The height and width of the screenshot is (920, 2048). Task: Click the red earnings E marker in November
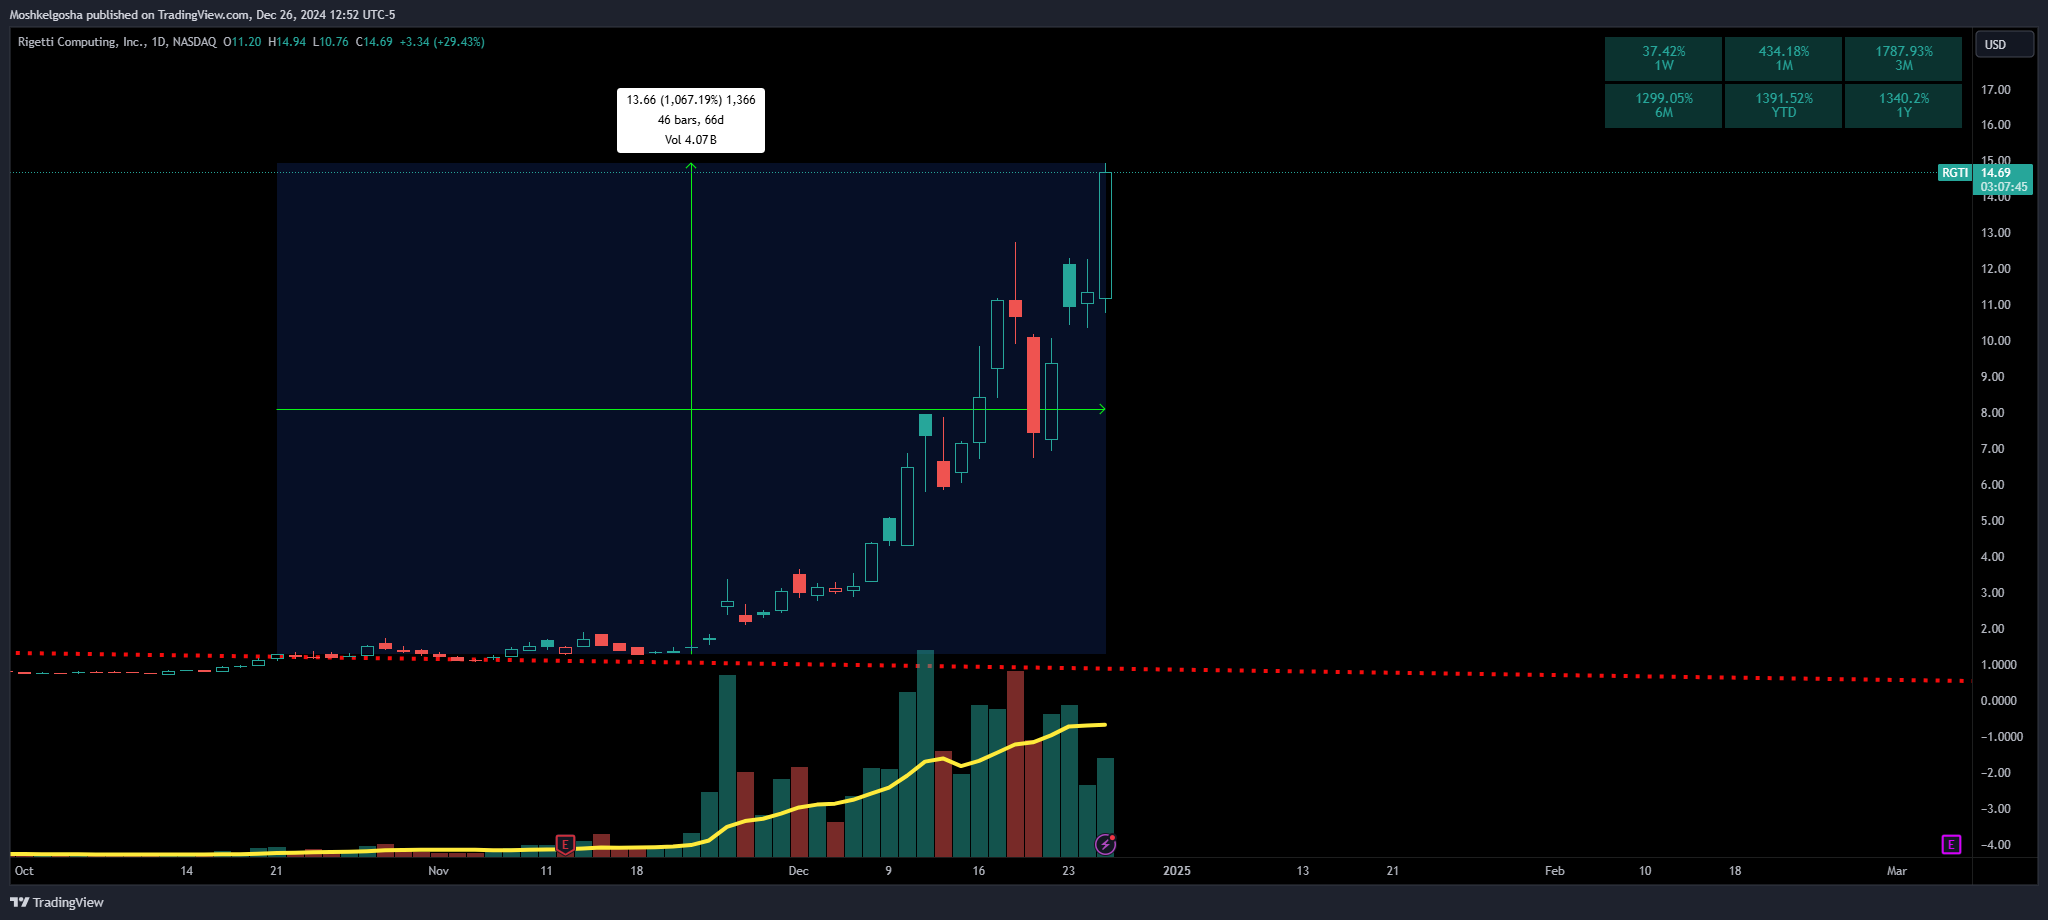pyautogui.click(x=565, y=845)
